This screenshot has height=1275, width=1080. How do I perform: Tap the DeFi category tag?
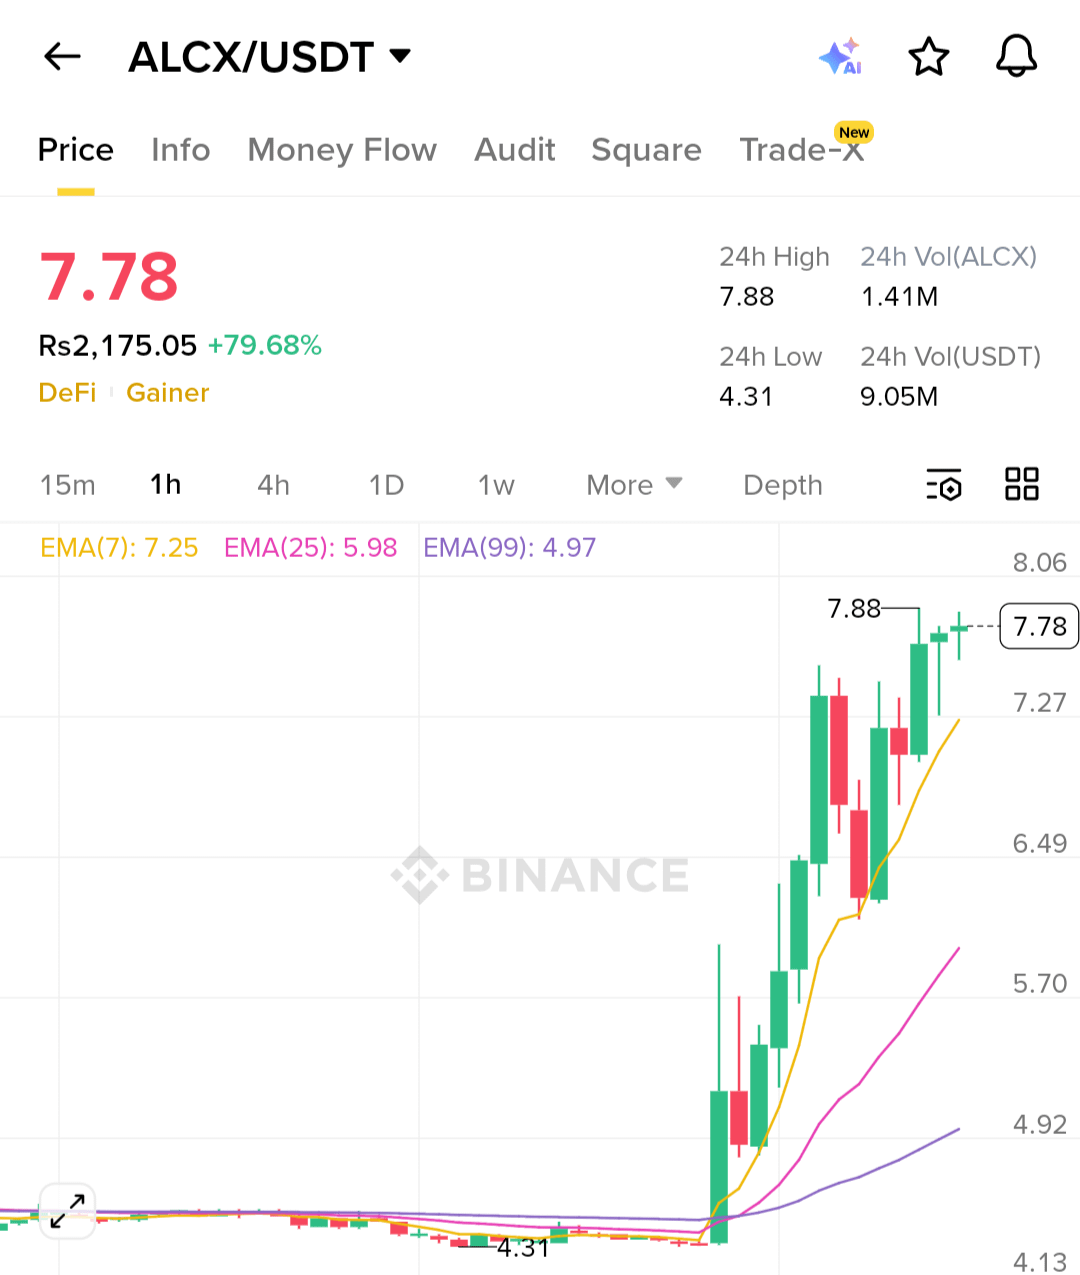coord(68,392)
